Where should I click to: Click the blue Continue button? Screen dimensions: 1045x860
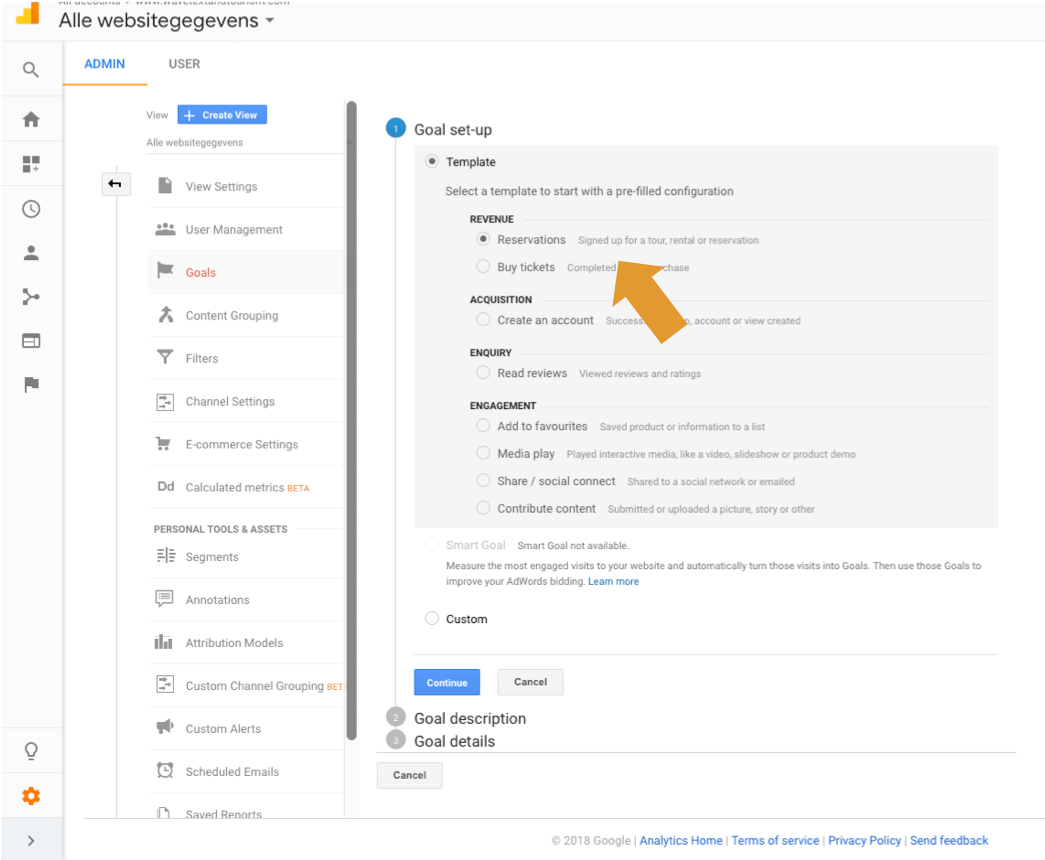(x=447, y=683)
